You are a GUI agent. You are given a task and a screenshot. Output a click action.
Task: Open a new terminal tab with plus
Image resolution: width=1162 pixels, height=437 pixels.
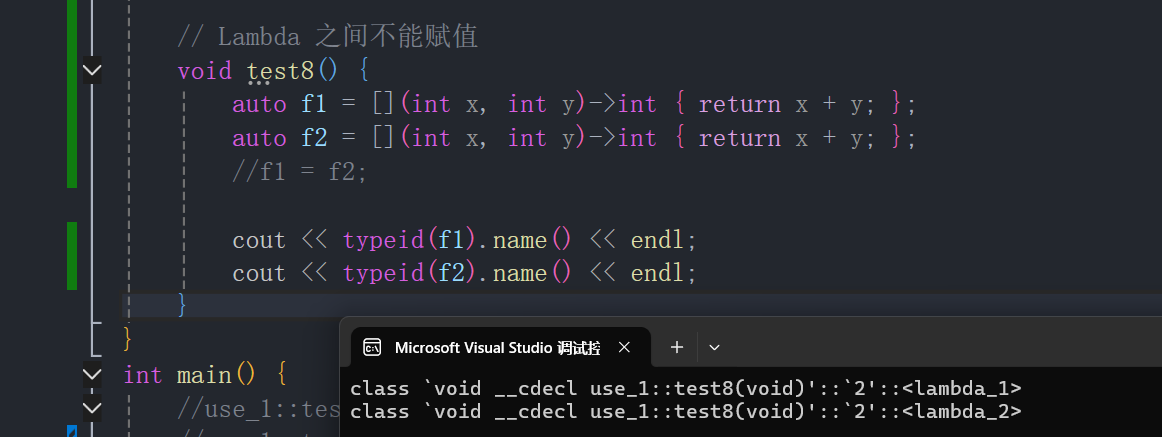coord(677,347)
